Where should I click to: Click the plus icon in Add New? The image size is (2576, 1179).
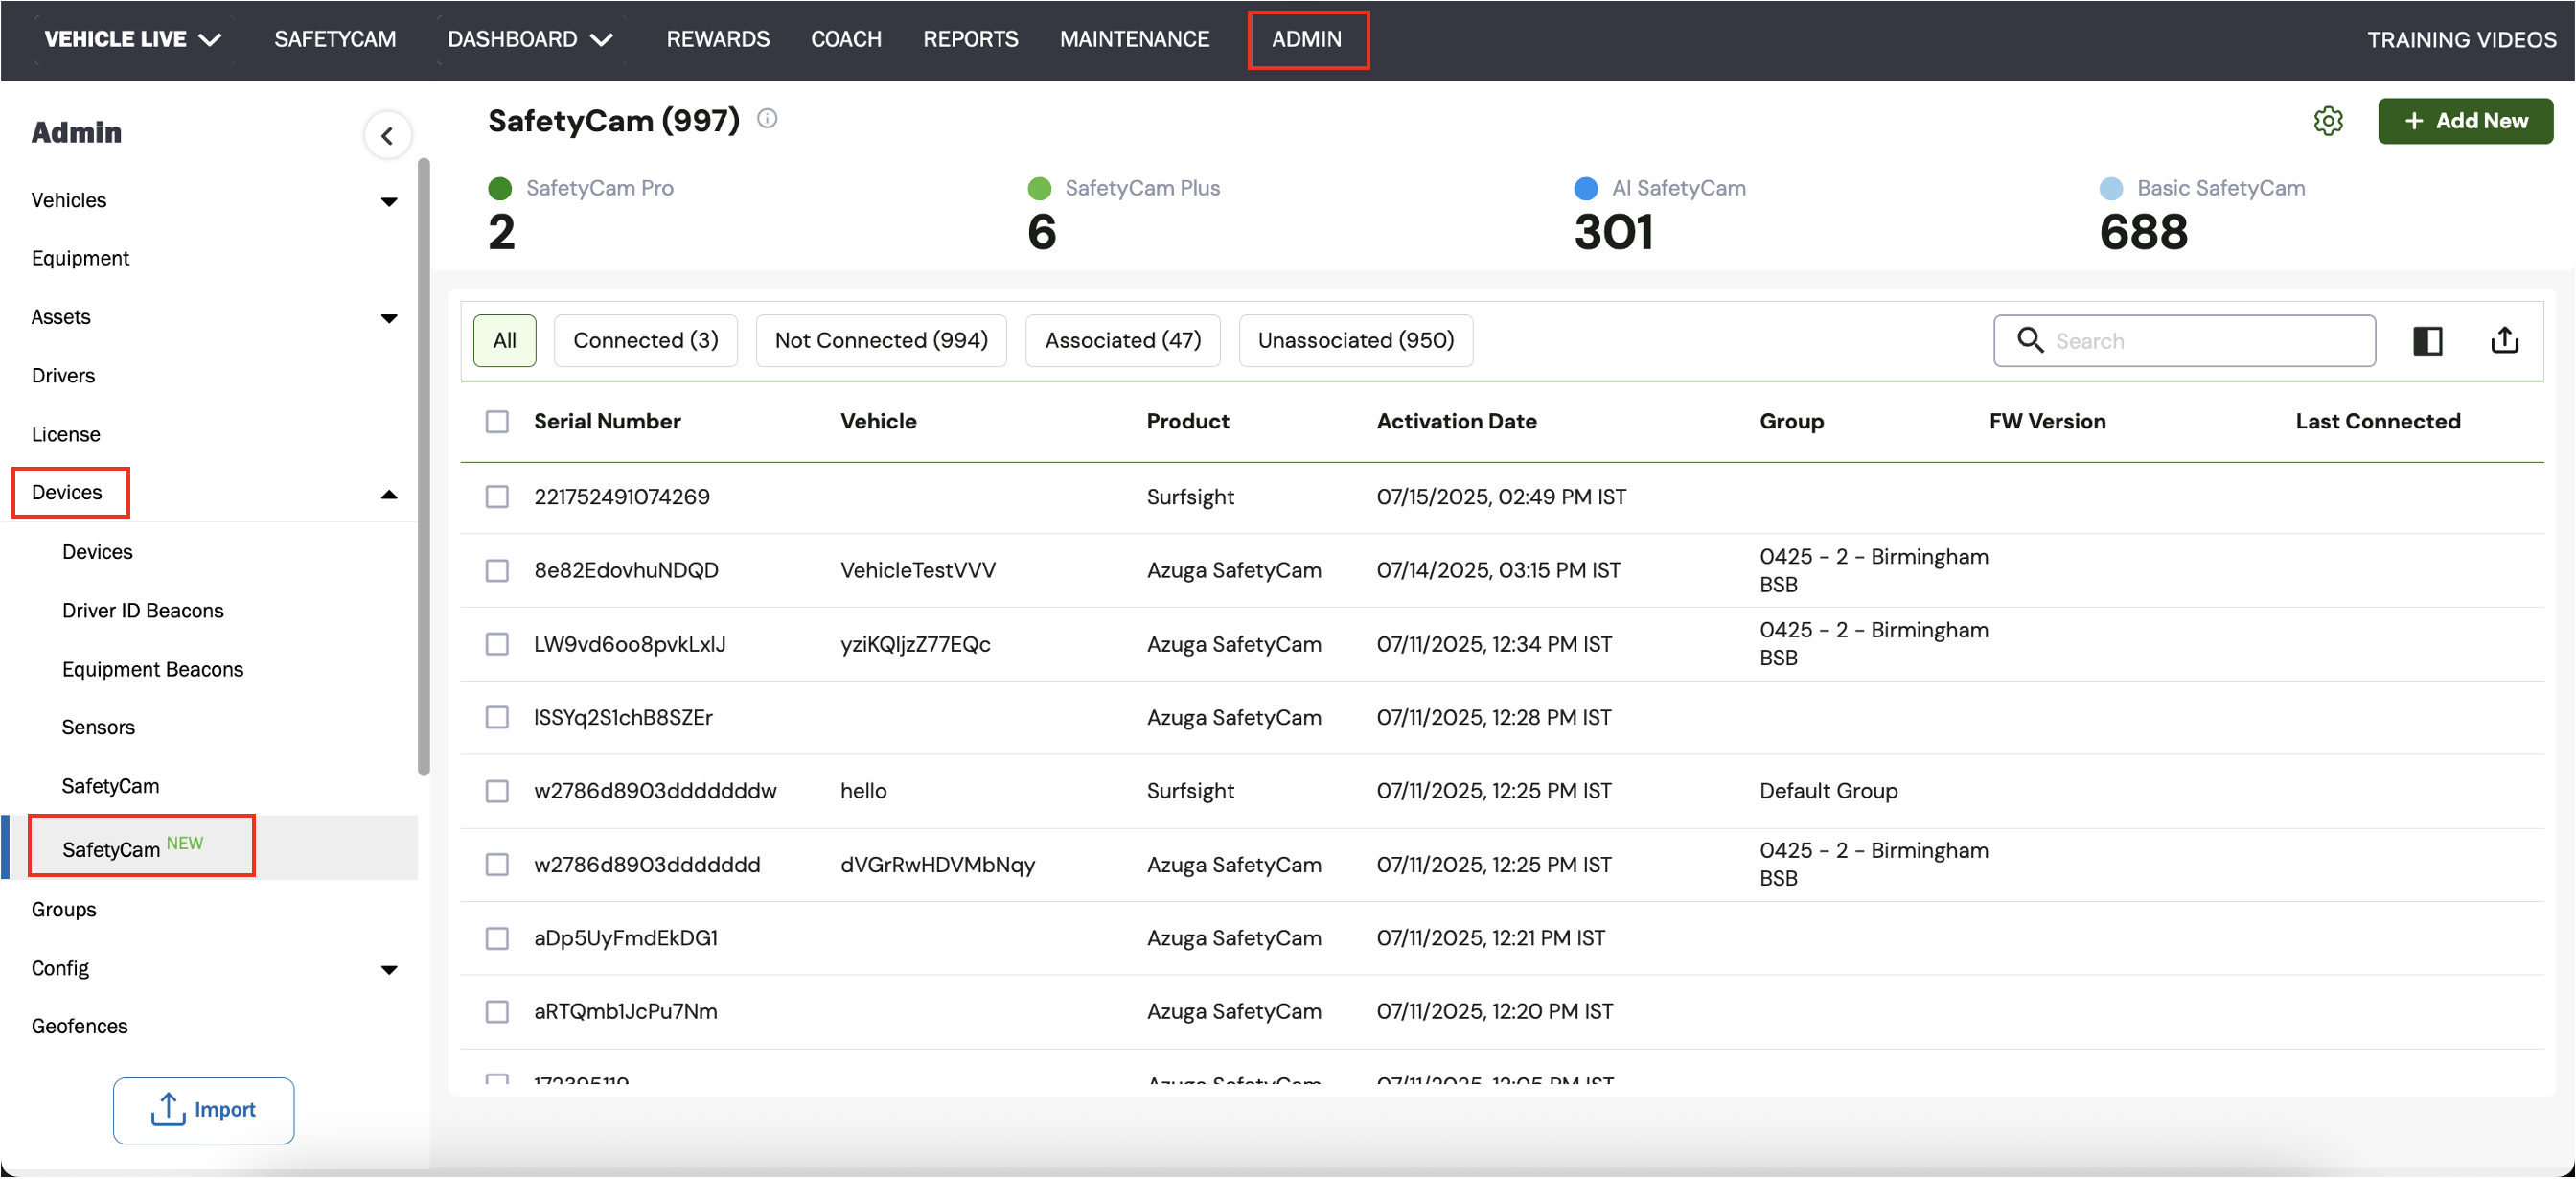pyautogui.click(x=2413, y=121)
